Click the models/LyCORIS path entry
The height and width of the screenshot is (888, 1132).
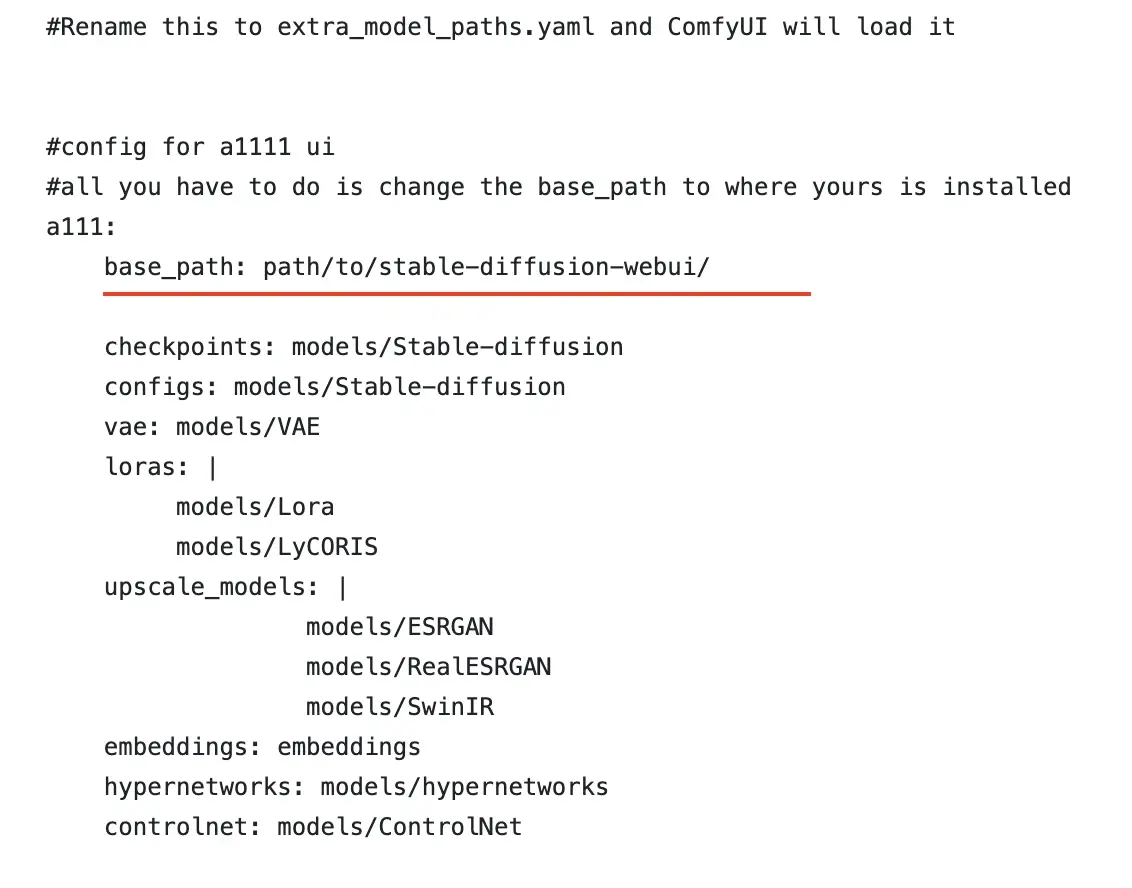(x=277, y=547)
